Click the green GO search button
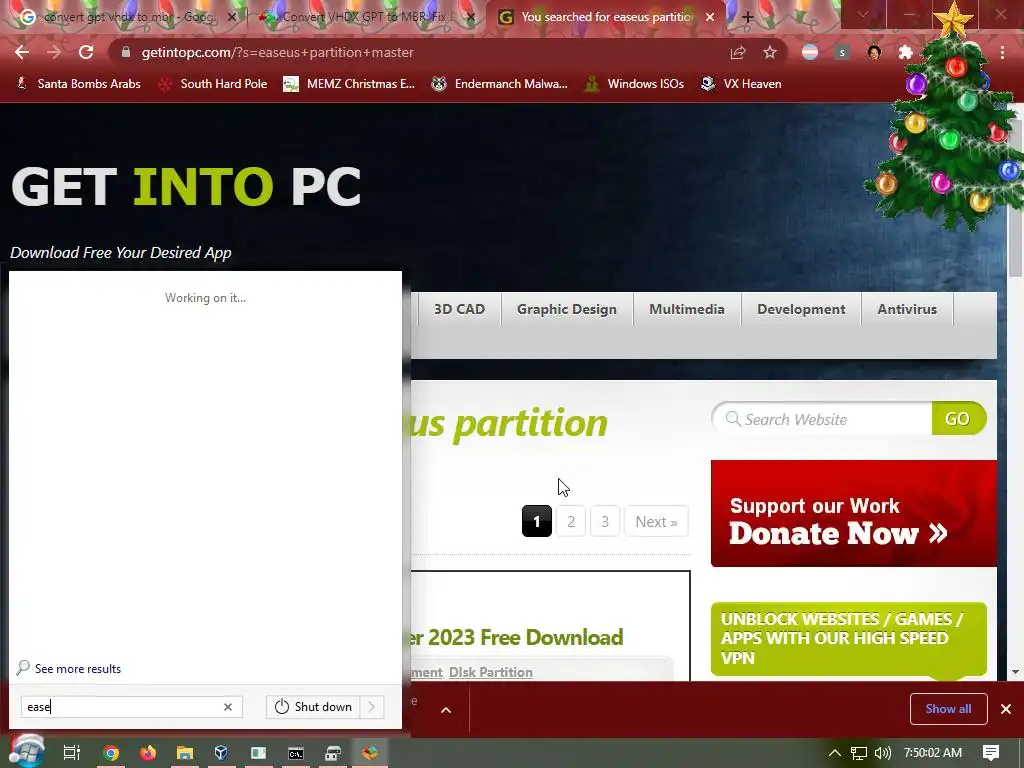The height and width of the screenshot is (768, 1024). pos(958,419)
